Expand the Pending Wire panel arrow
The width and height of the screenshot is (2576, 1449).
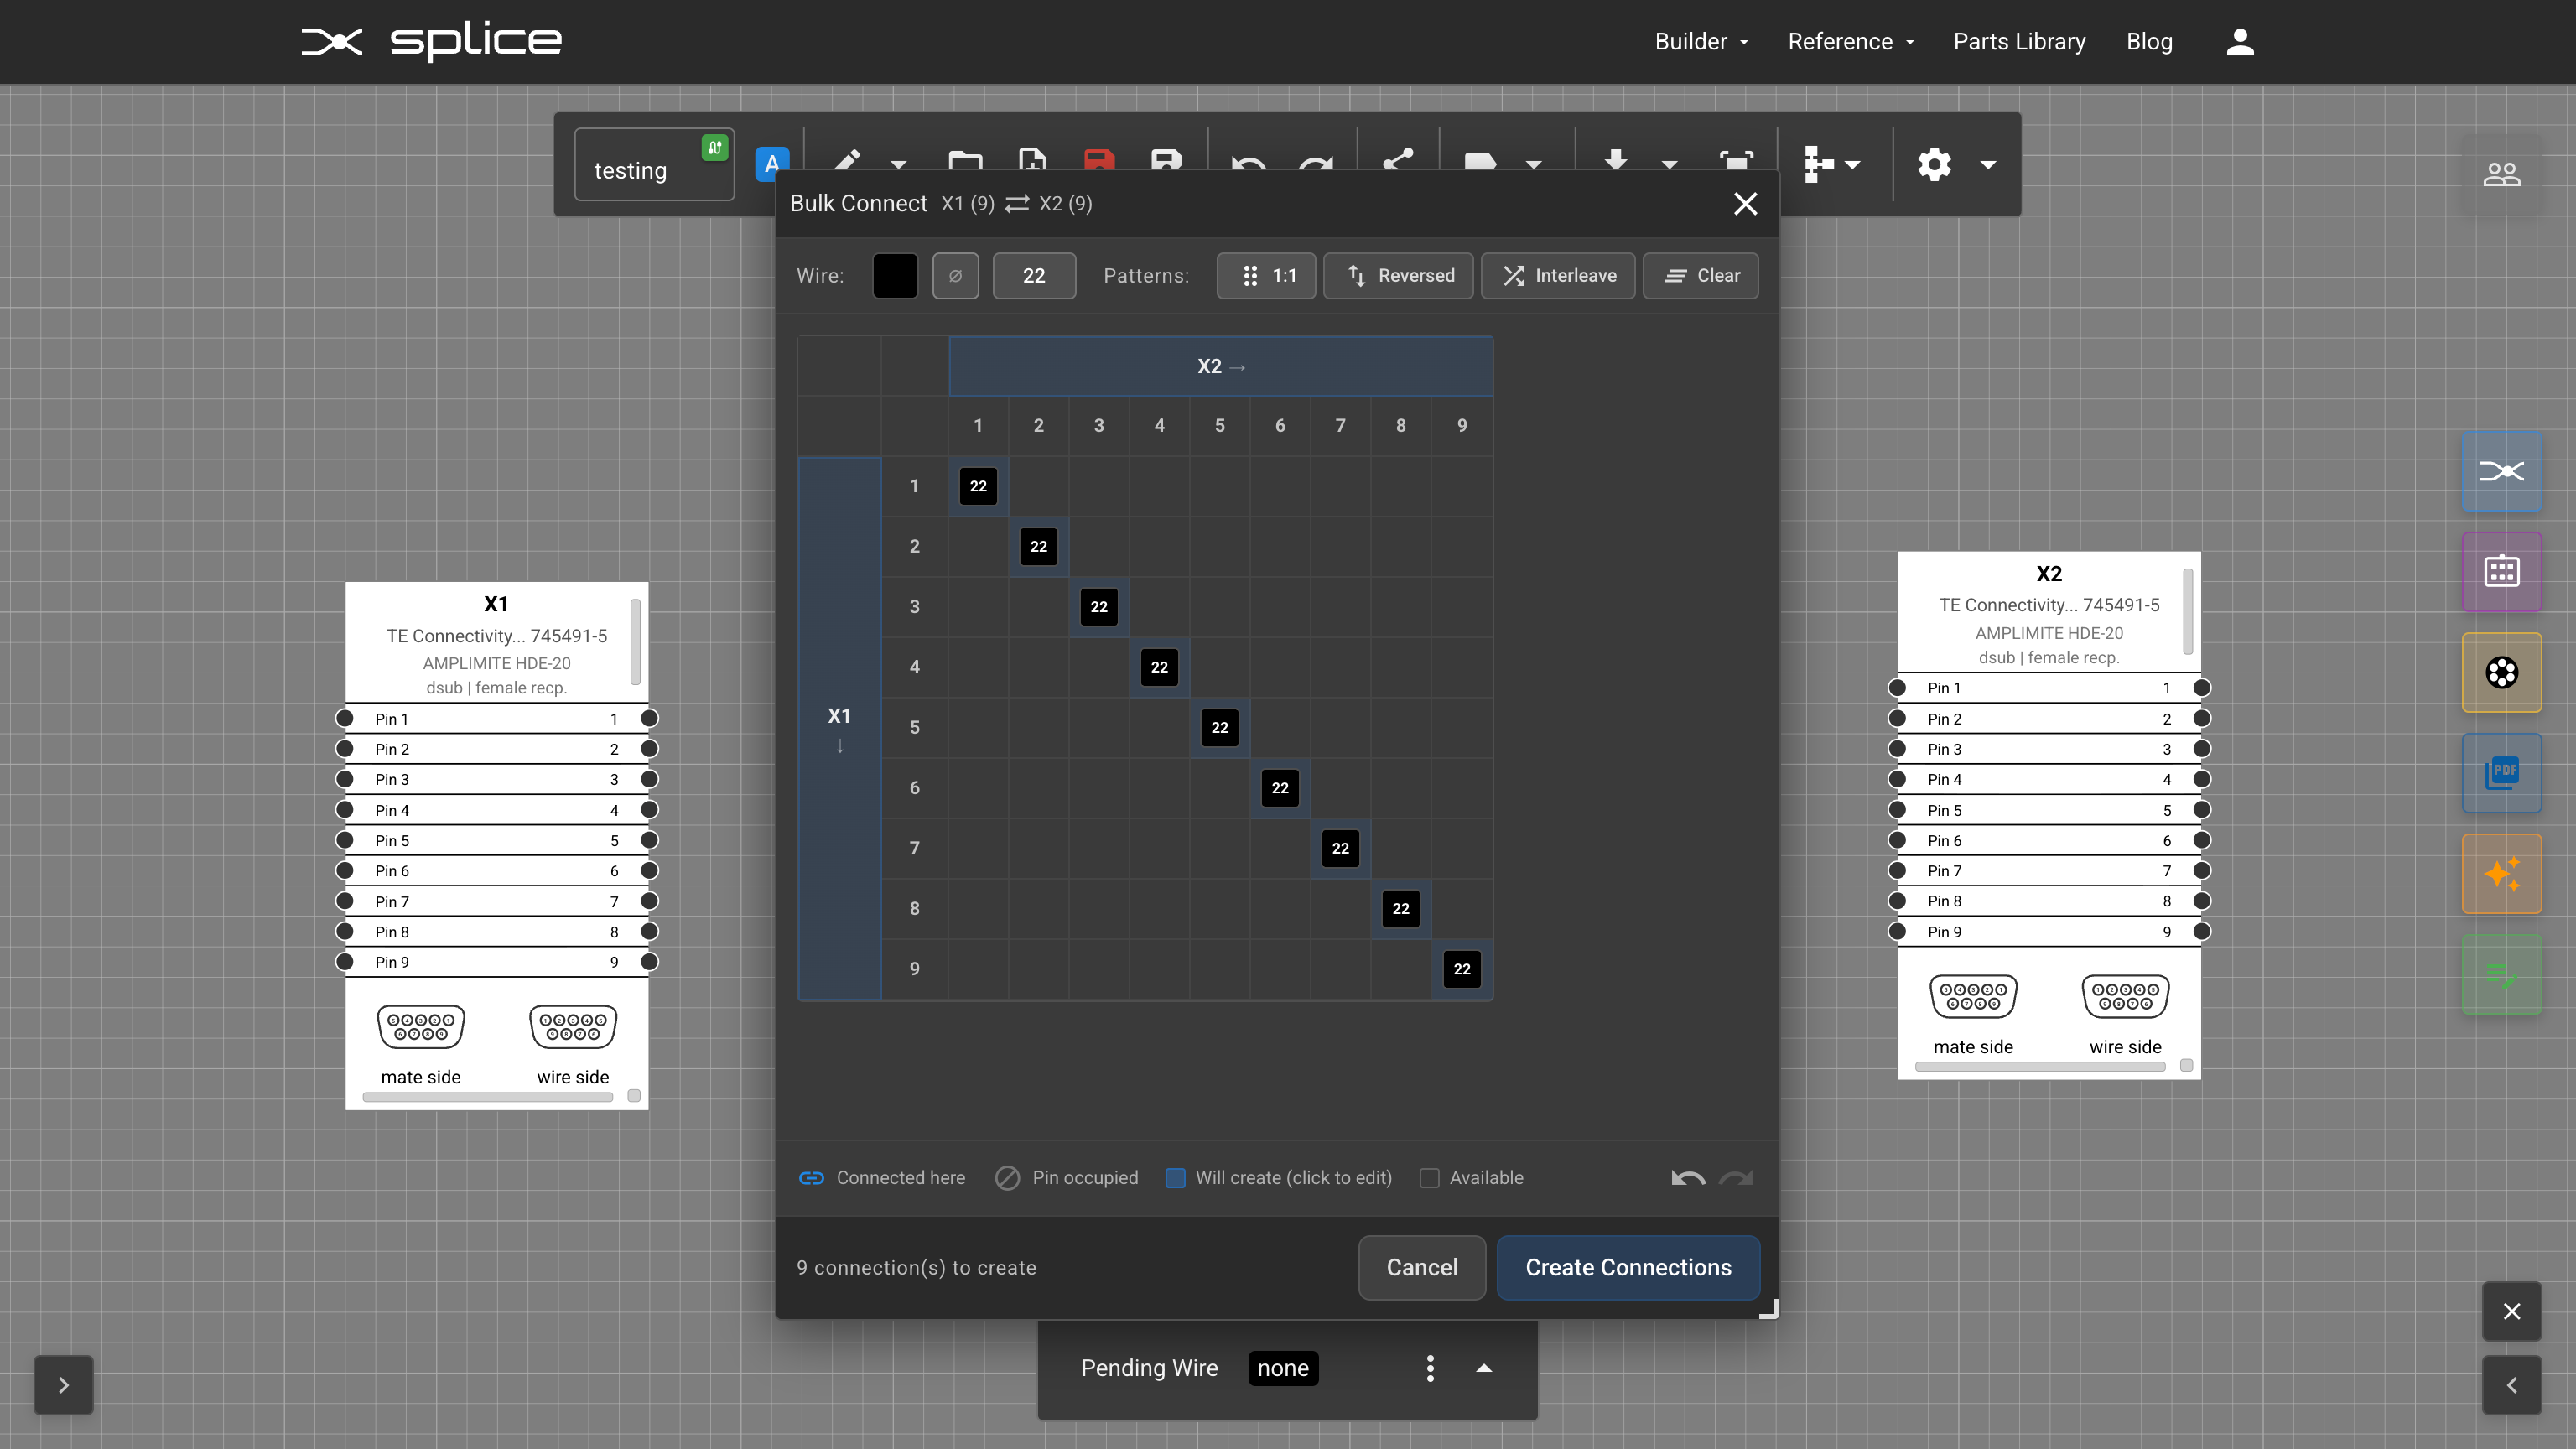1484,1368
